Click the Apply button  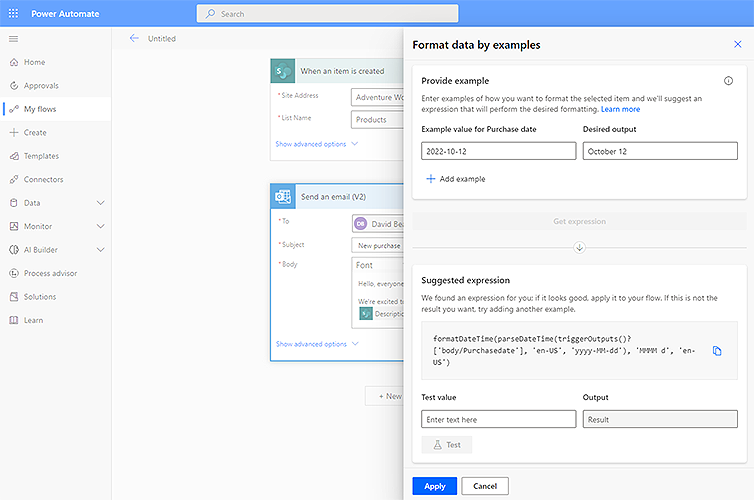pyautogui.click(x=435, y=486)
